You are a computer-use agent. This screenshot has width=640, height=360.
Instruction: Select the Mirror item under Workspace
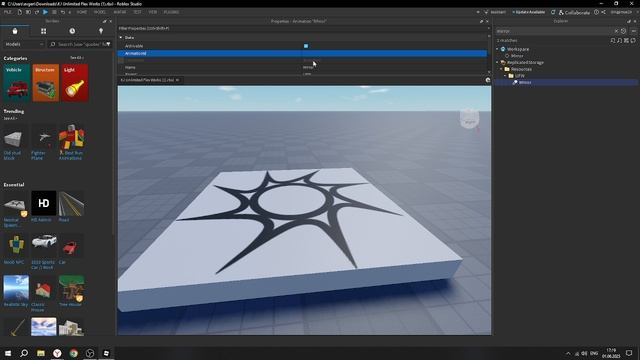click(517, 56)
